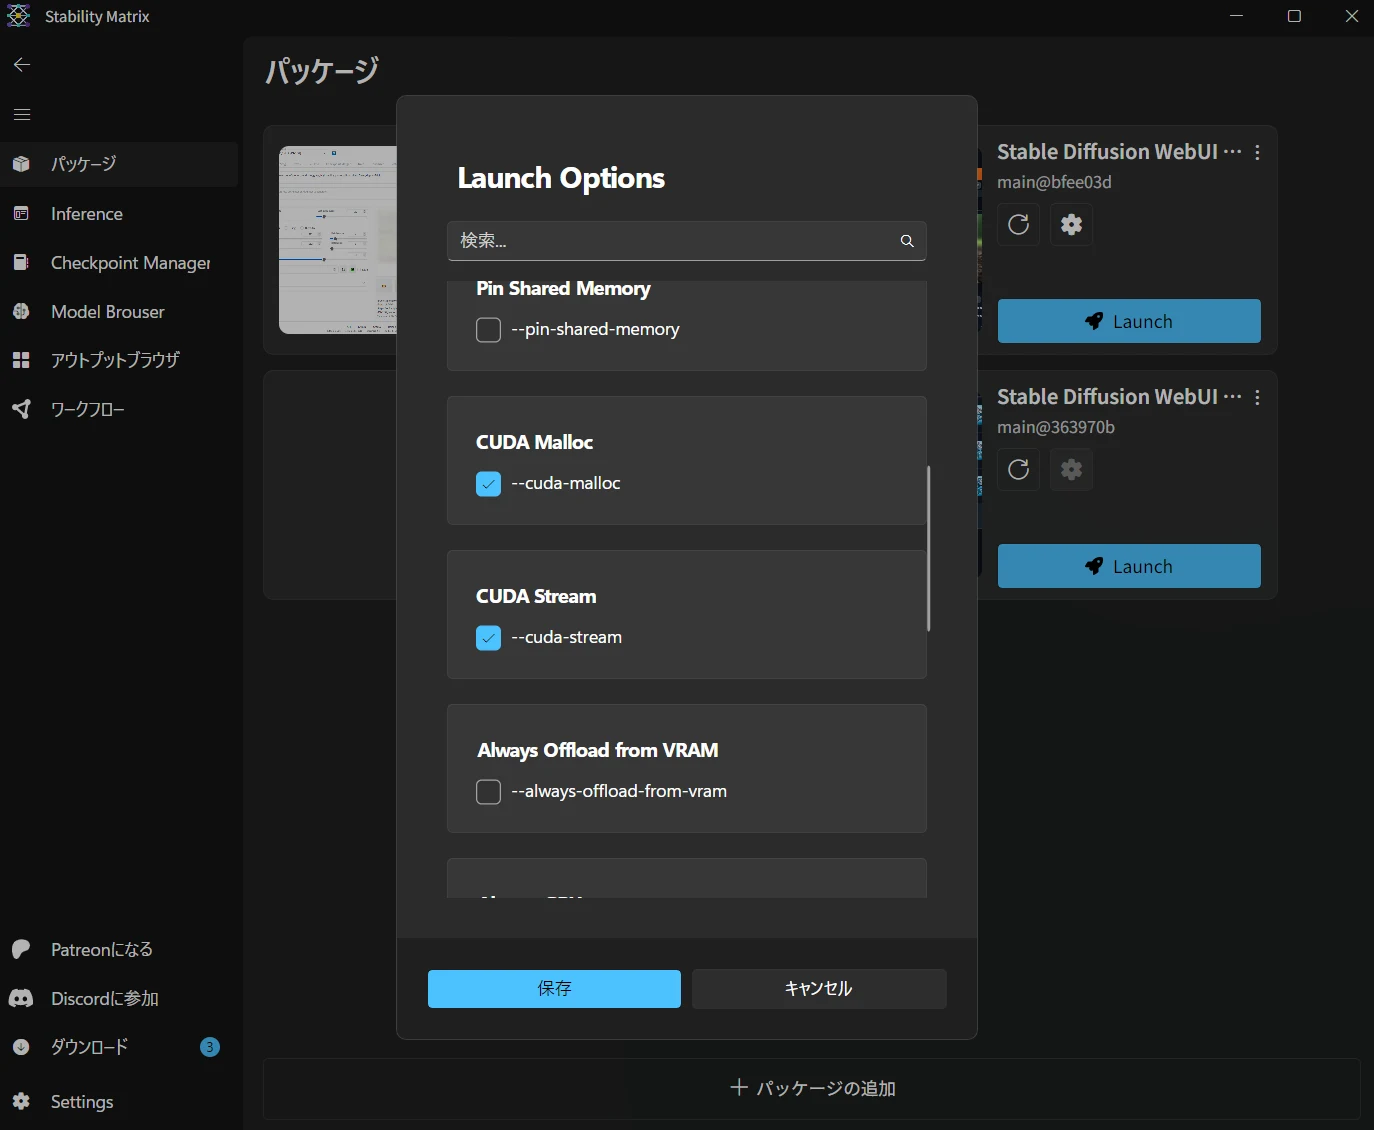Viewport: 1374px width, 1130px height.
Task: Click the 'Always Offload from VRAM' heading
Action: pos(598,750)
